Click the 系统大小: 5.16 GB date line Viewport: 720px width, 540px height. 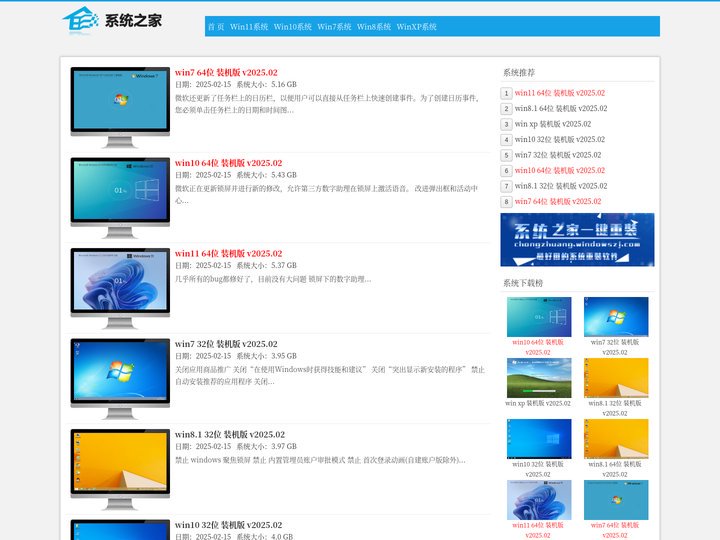point(236,84)
